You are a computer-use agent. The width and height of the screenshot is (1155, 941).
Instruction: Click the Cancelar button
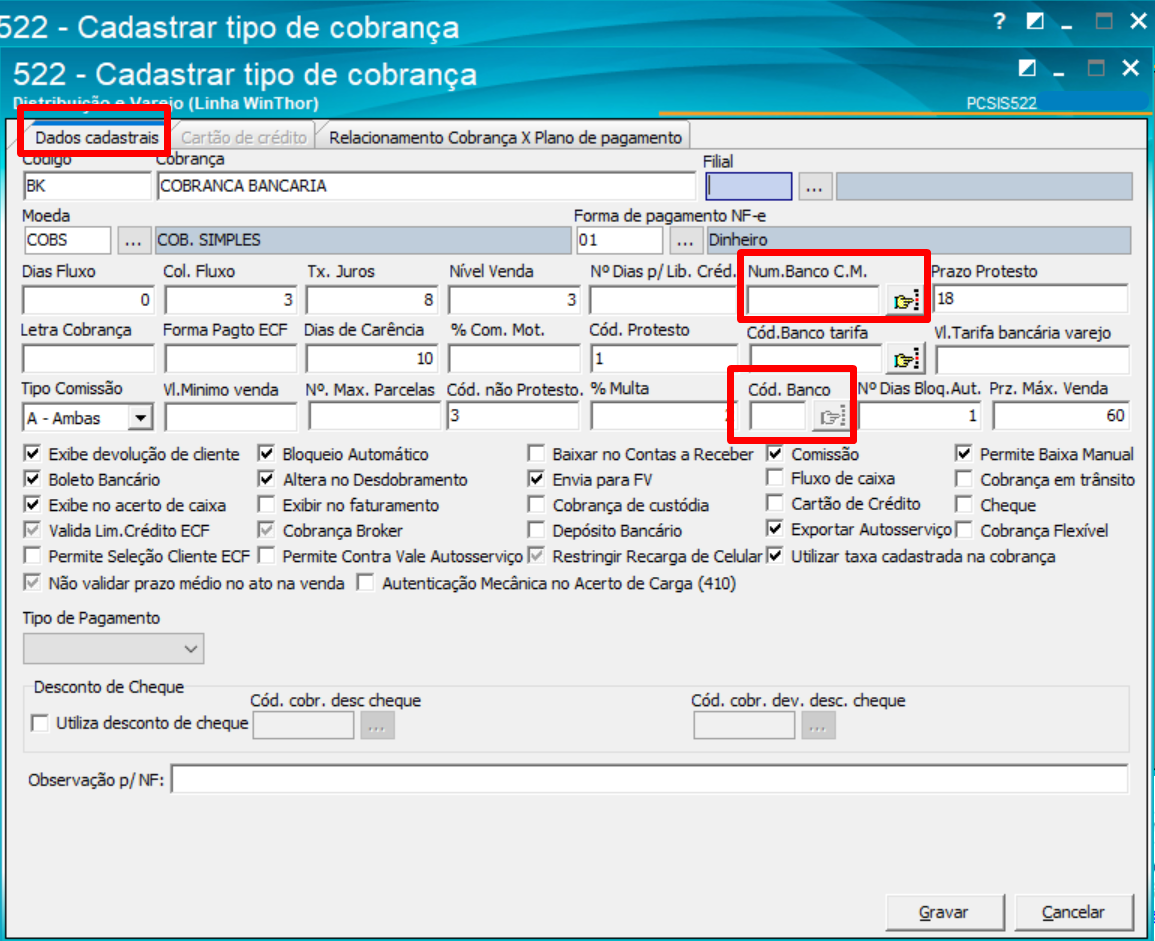point(1073,912)
